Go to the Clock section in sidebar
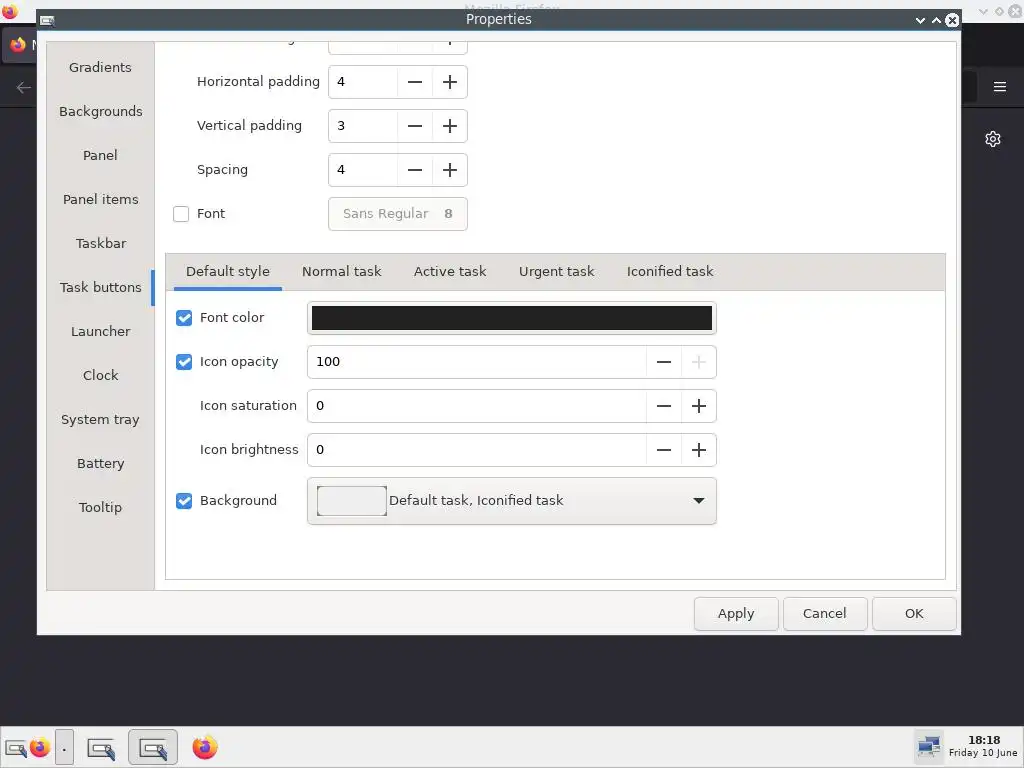1024x768 pixels. coord(101,376)
